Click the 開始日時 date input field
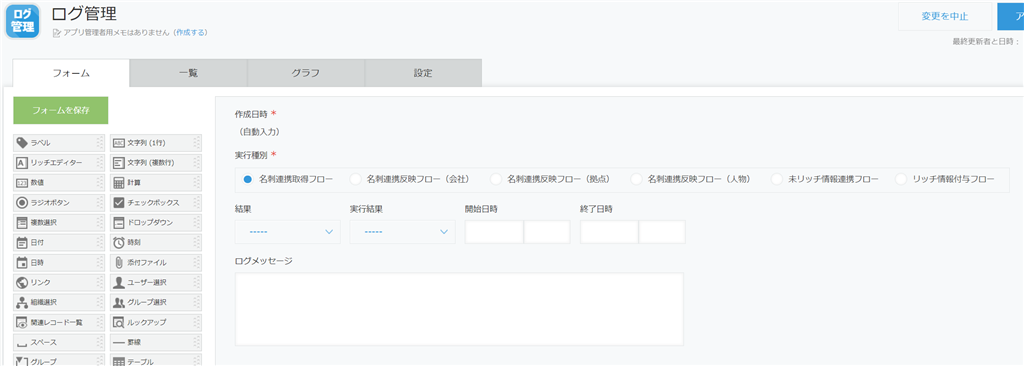Viewport: 1024px width, 366px height. click(x=494, y=232)
